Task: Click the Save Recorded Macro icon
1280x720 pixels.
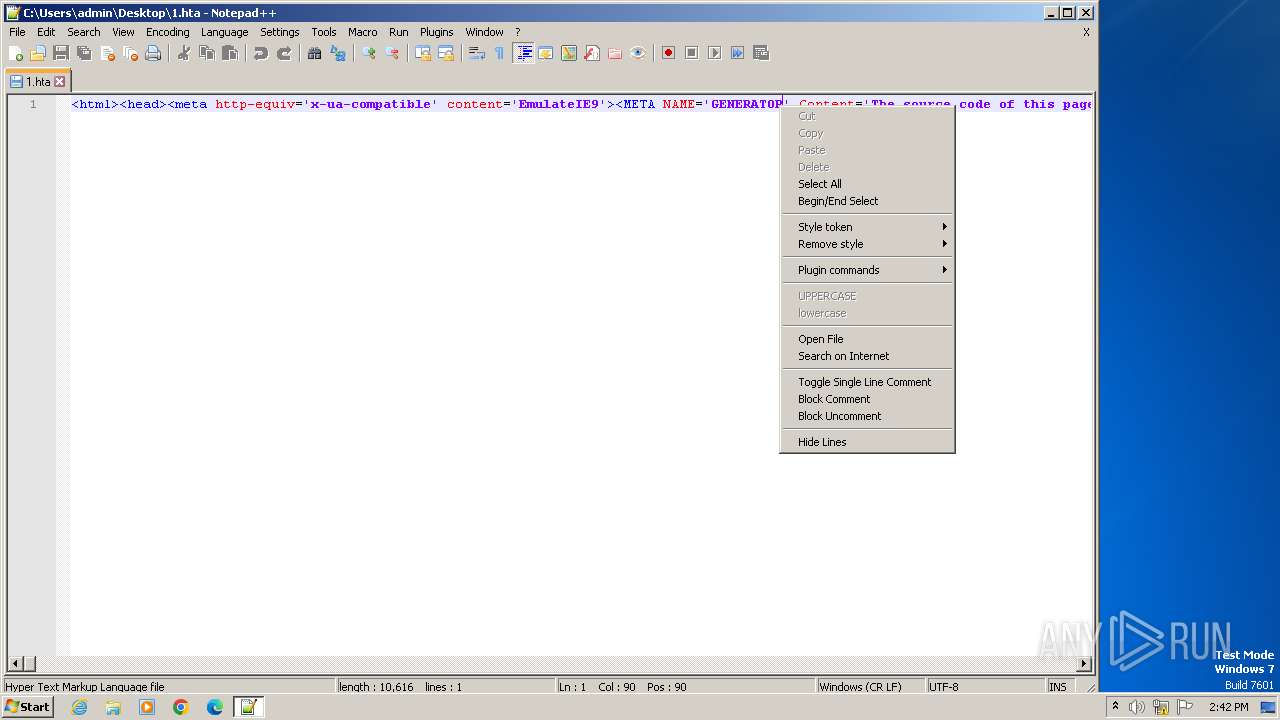Action: (x=760, y=53)
